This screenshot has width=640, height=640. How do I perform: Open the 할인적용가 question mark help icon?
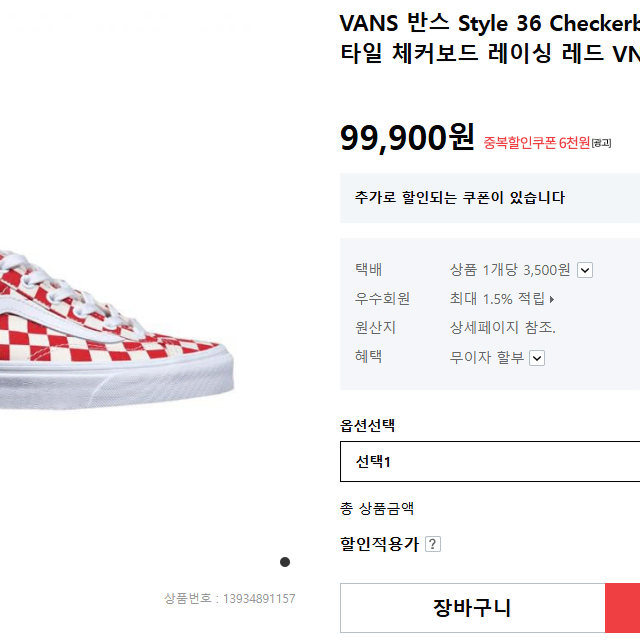click(433, 544)
